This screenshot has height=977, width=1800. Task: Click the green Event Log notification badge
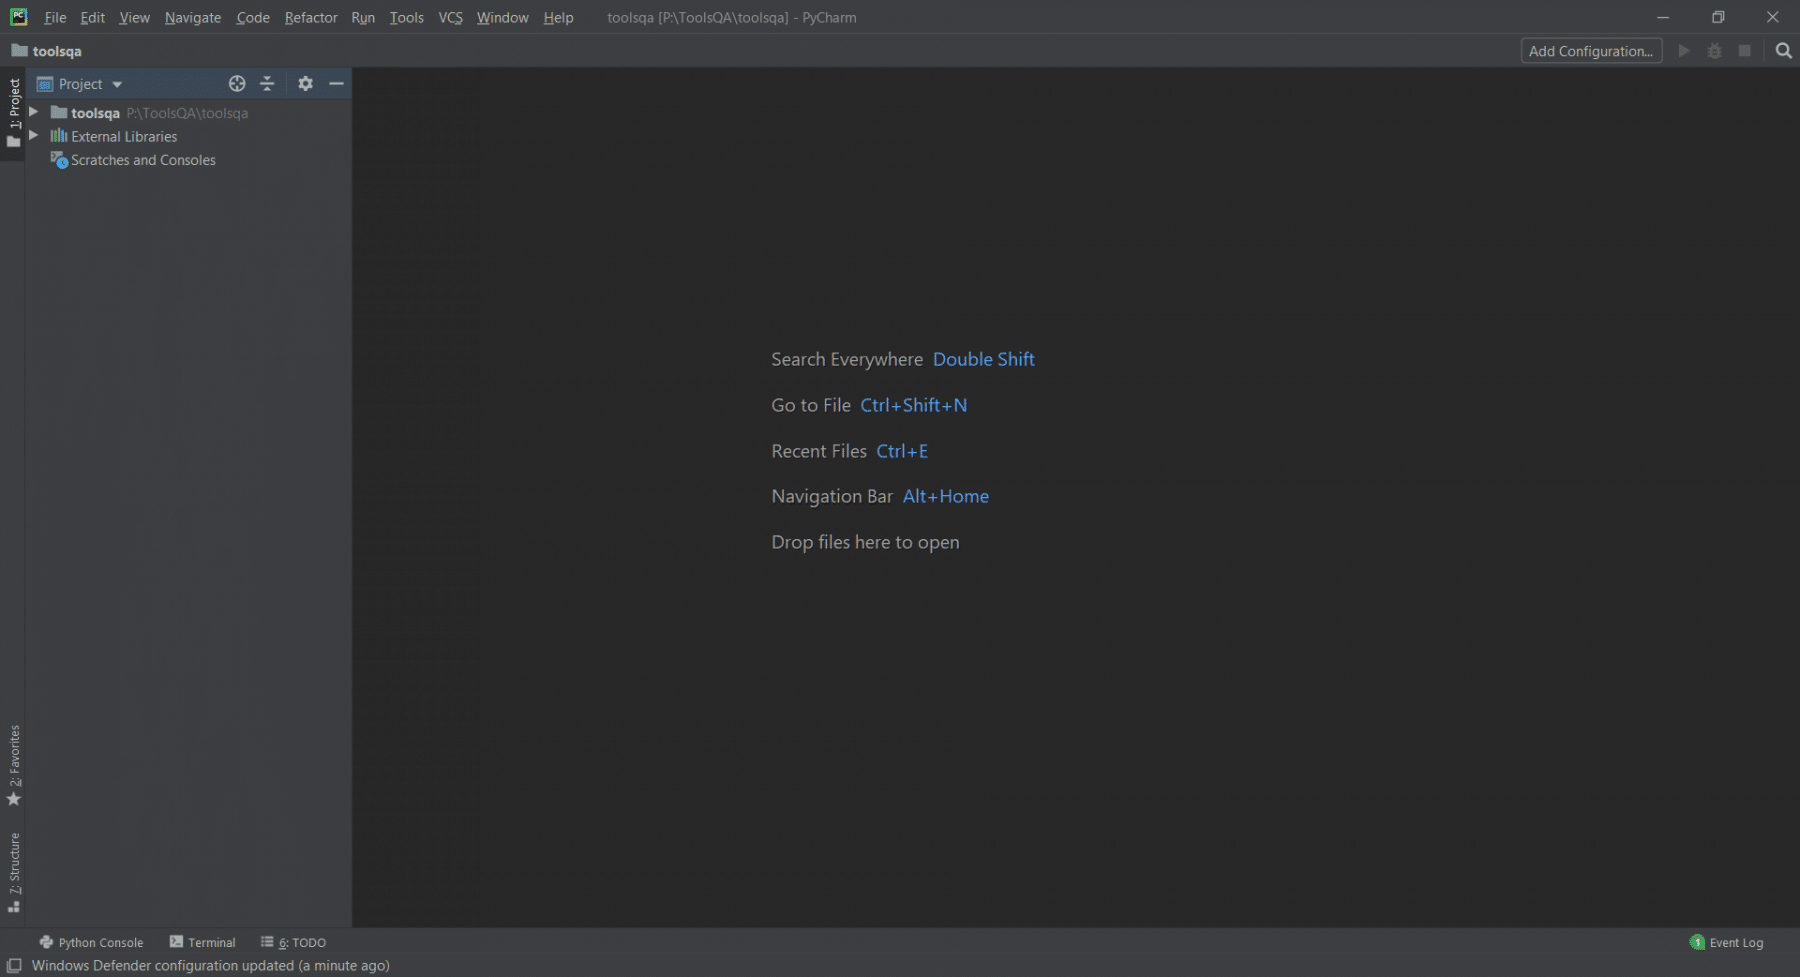coord(1697,942)
